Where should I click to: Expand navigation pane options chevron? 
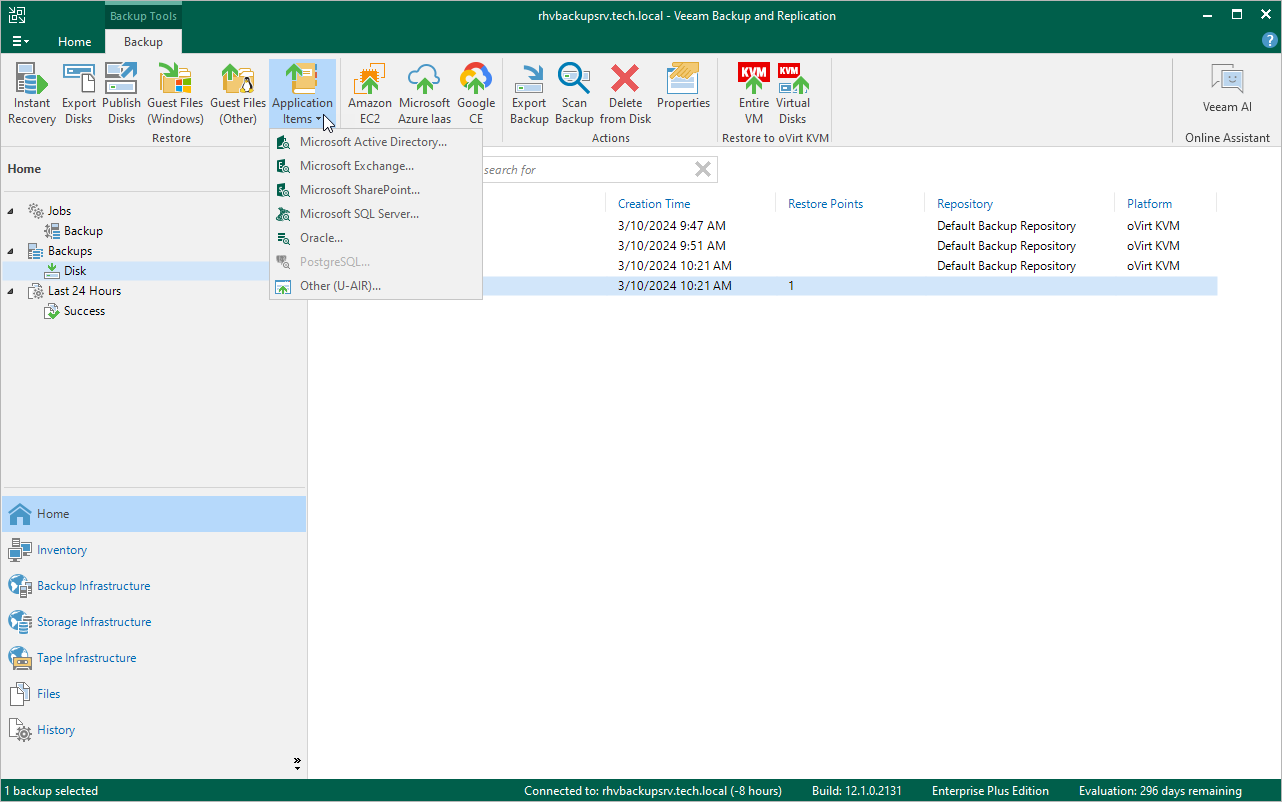coord(297,763)
